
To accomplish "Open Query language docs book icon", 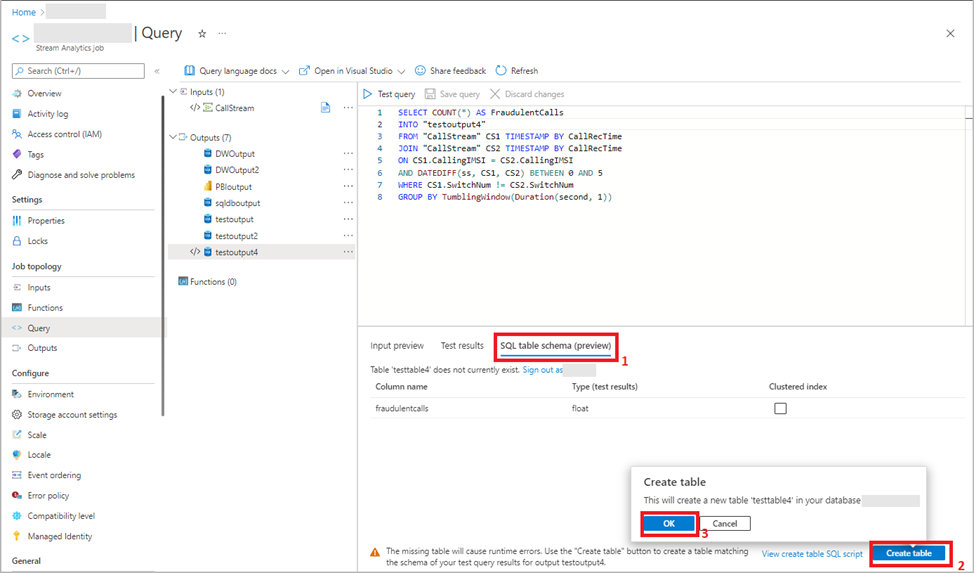I will coord(189,70).
